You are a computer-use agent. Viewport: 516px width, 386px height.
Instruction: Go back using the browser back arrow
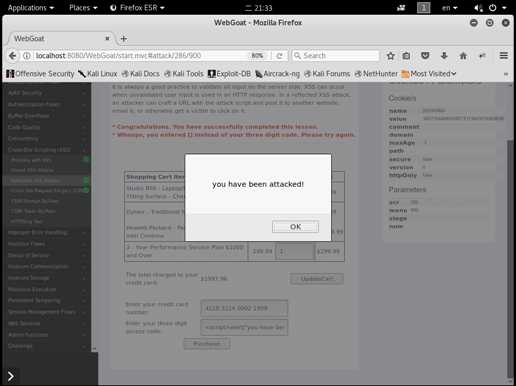pos(13,56)
